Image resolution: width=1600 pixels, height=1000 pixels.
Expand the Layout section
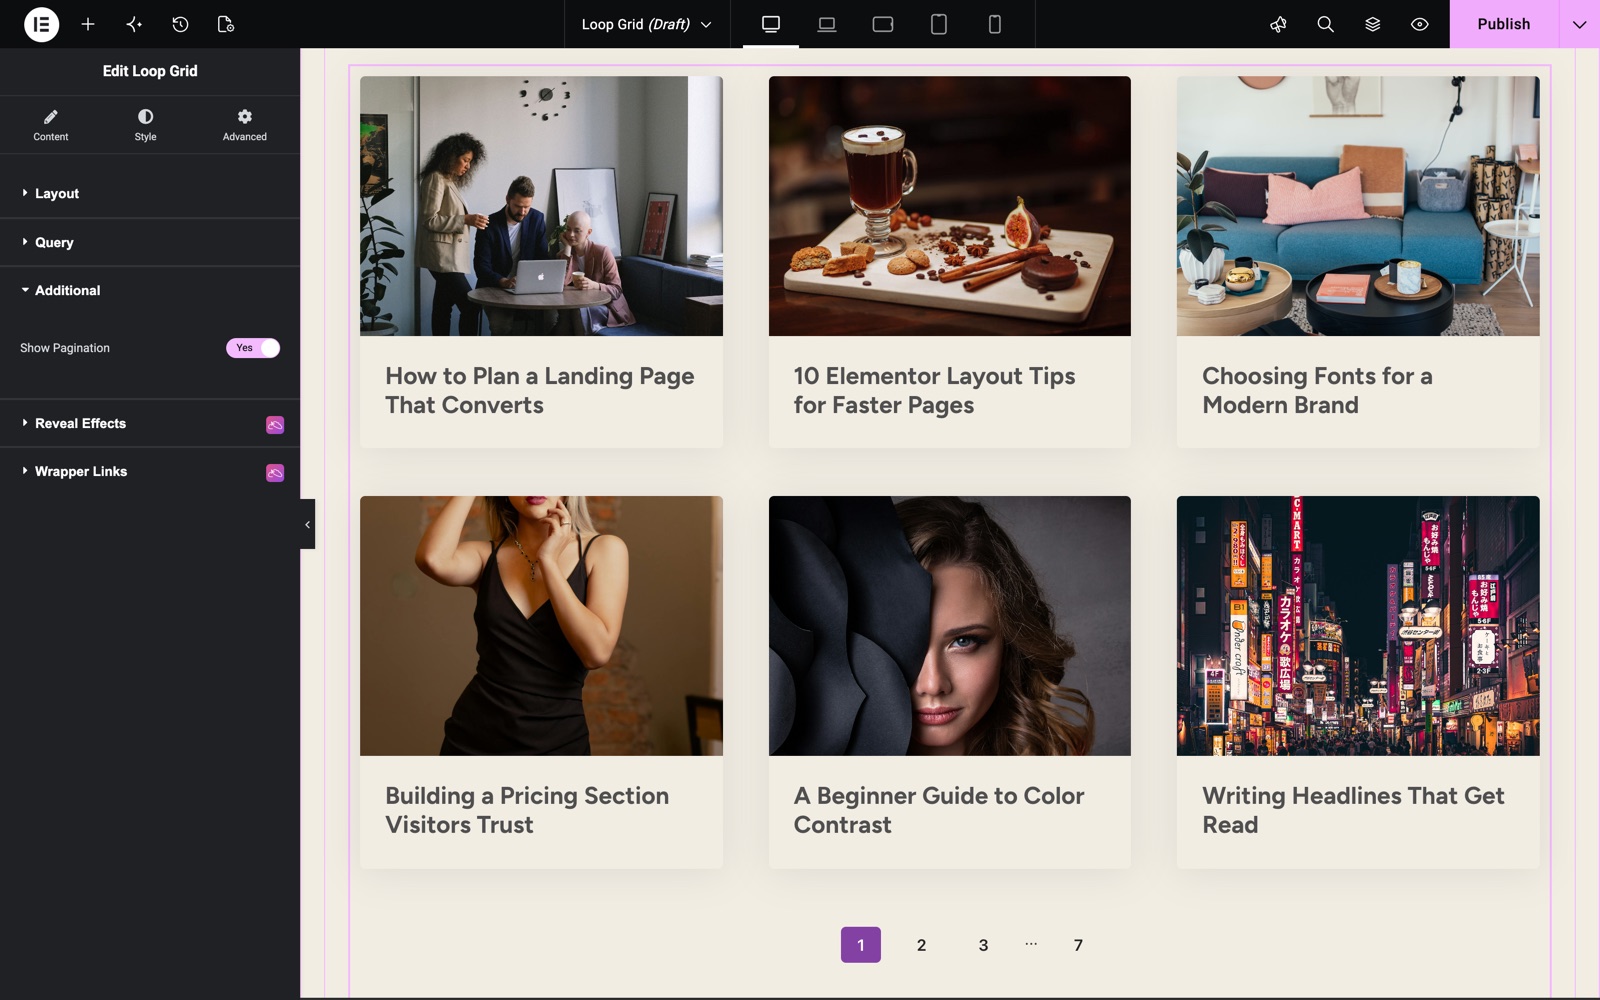pyautogui.click(x=150, y=194)
